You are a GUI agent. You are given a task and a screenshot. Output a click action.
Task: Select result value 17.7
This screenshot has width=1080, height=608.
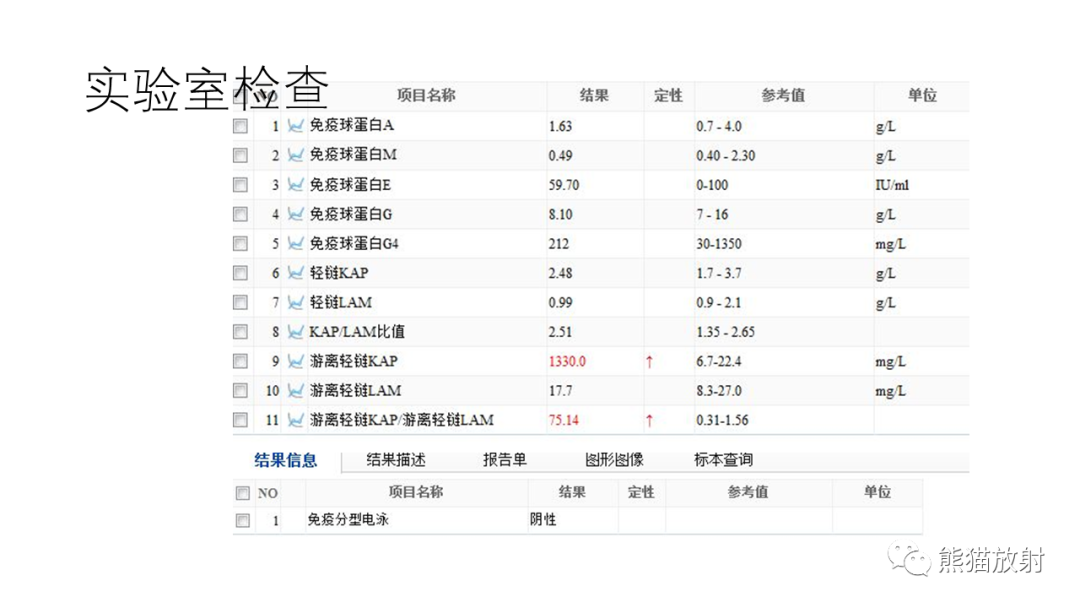[560, 391]
